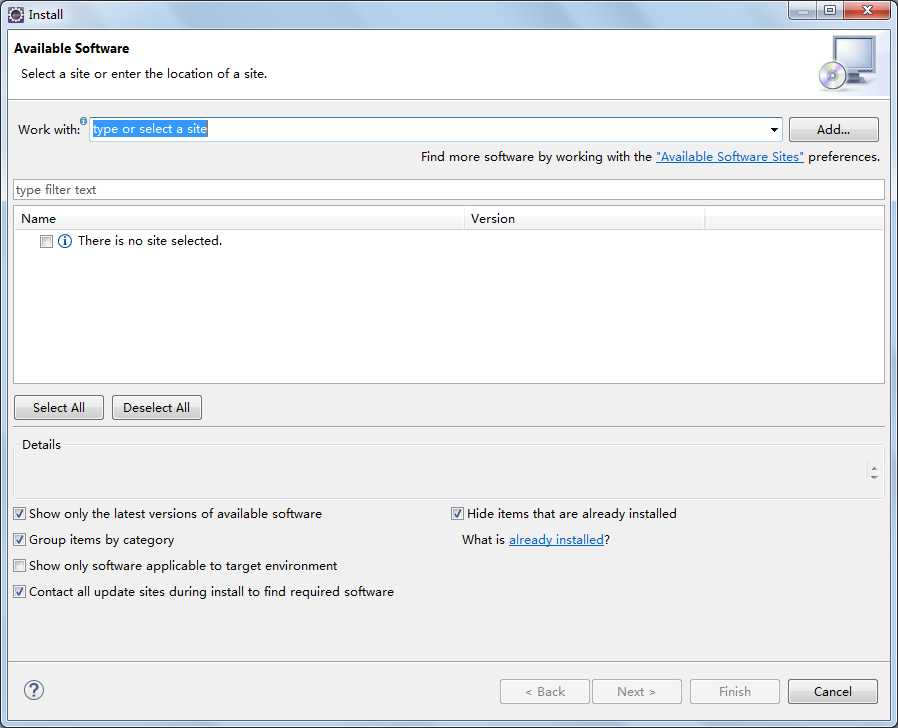
Task: Close the Install dialog with X button
Action: 867,10
